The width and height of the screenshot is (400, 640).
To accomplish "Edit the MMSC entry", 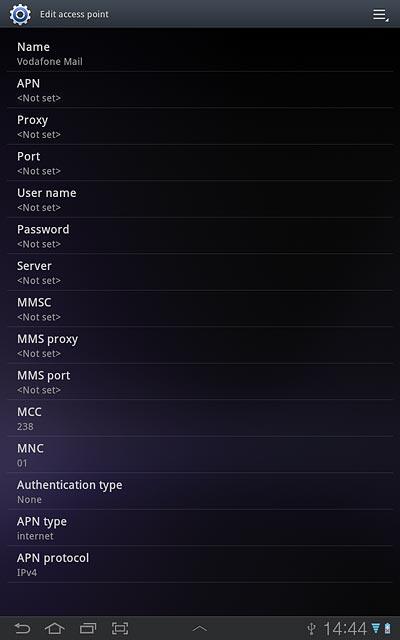I will (x=200, y=309).
